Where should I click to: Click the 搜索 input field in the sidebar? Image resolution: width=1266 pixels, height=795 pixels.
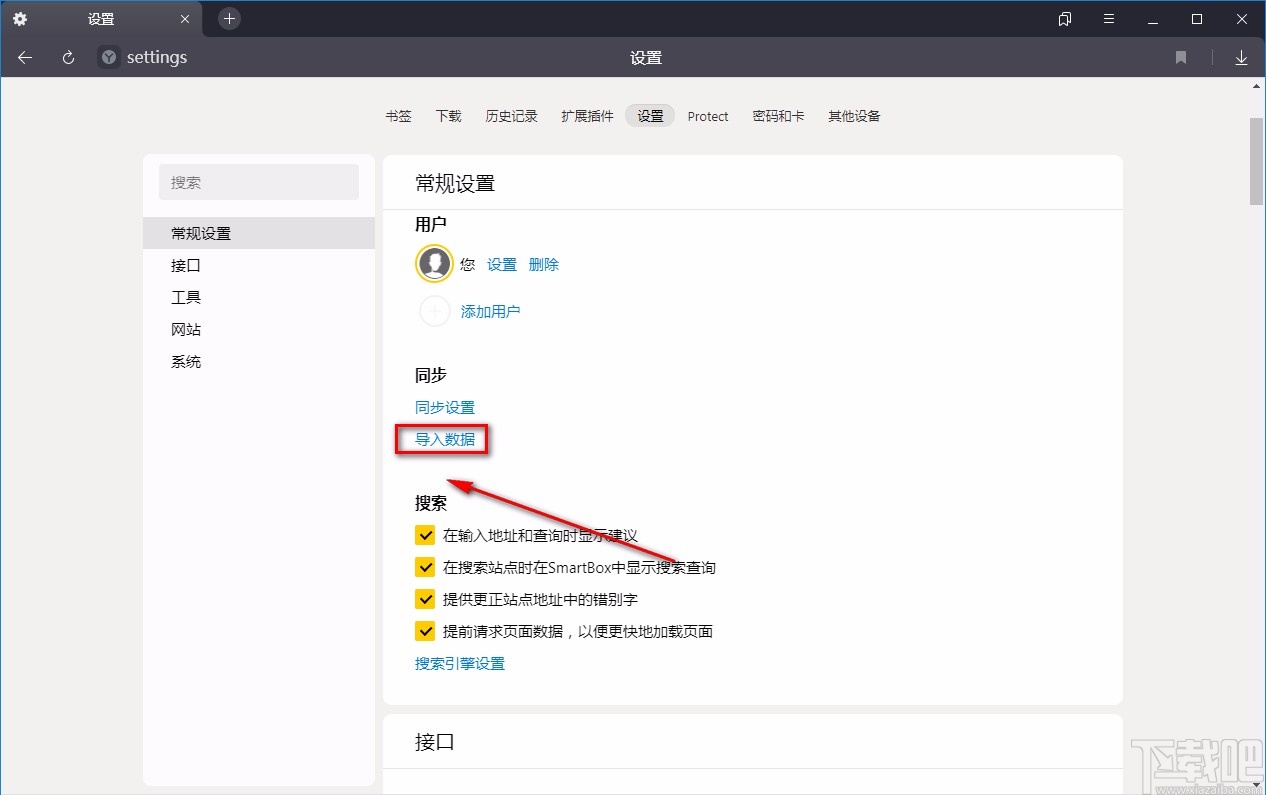point(258,182)
